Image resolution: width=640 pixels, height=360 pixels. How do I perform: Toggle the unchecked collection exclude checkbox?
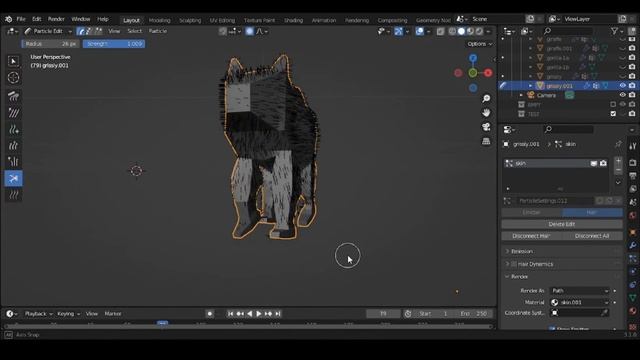pos(613,104)
